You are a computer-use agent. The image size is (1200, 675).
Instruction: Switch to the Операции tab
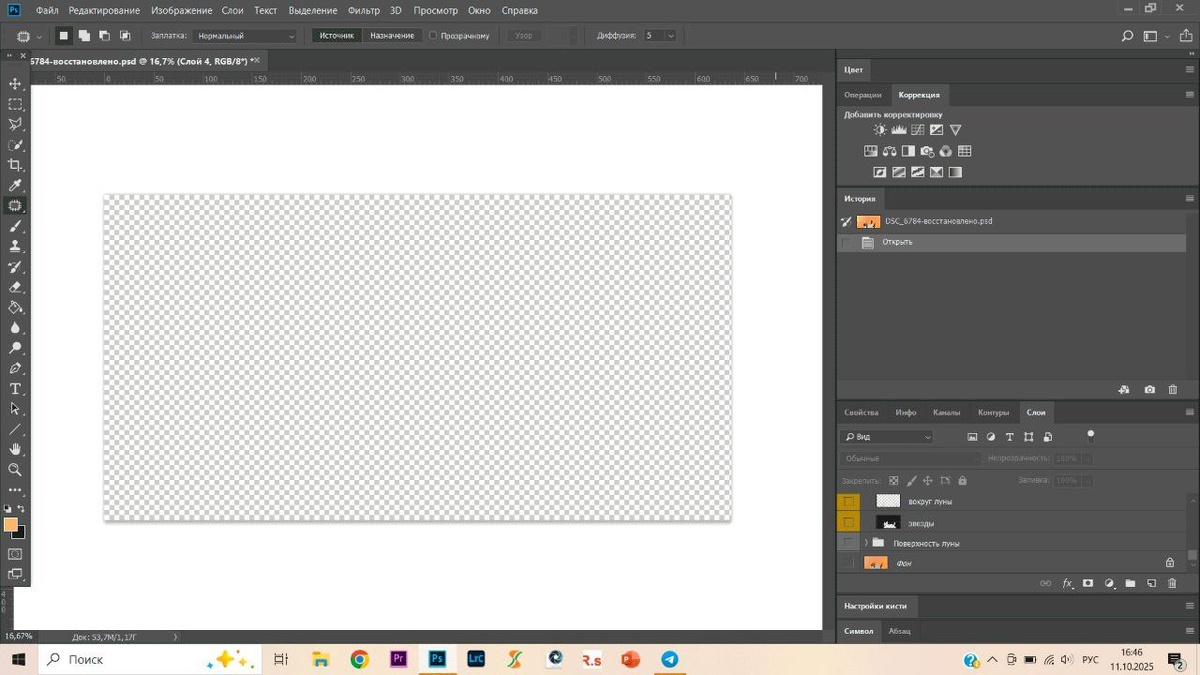click(863, 95)
